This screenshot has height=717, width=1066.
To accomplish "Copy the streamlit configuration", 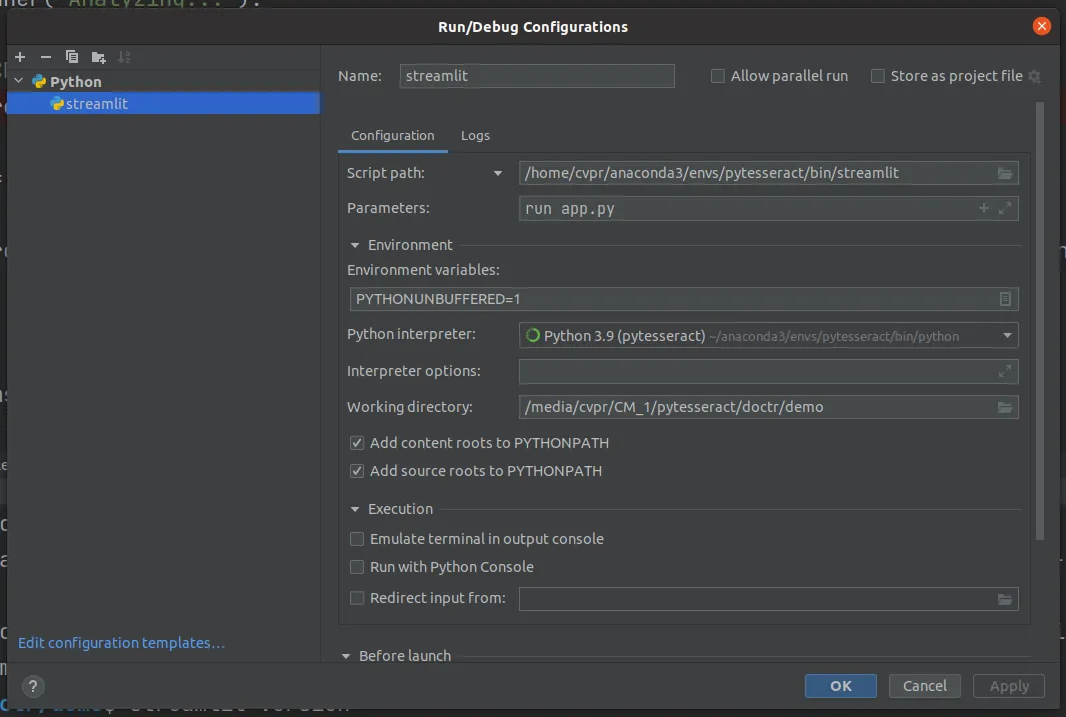I will point(70,57).
